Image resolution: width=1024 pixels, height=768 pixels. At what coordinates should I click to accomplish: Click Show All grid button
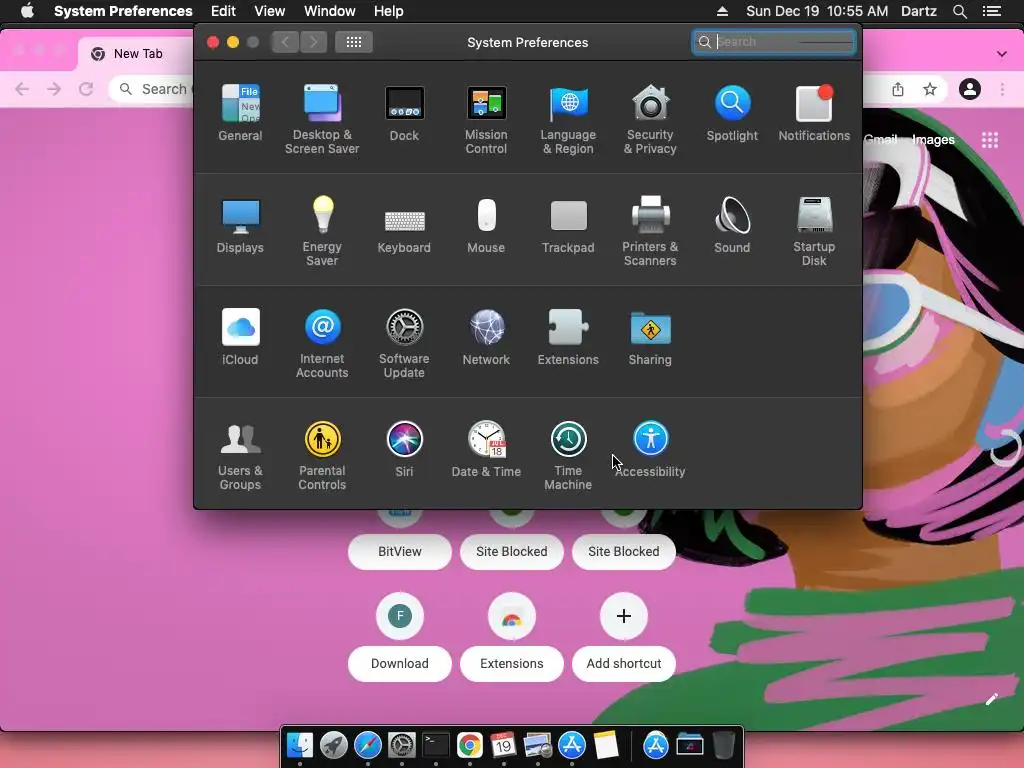point(354,42)
